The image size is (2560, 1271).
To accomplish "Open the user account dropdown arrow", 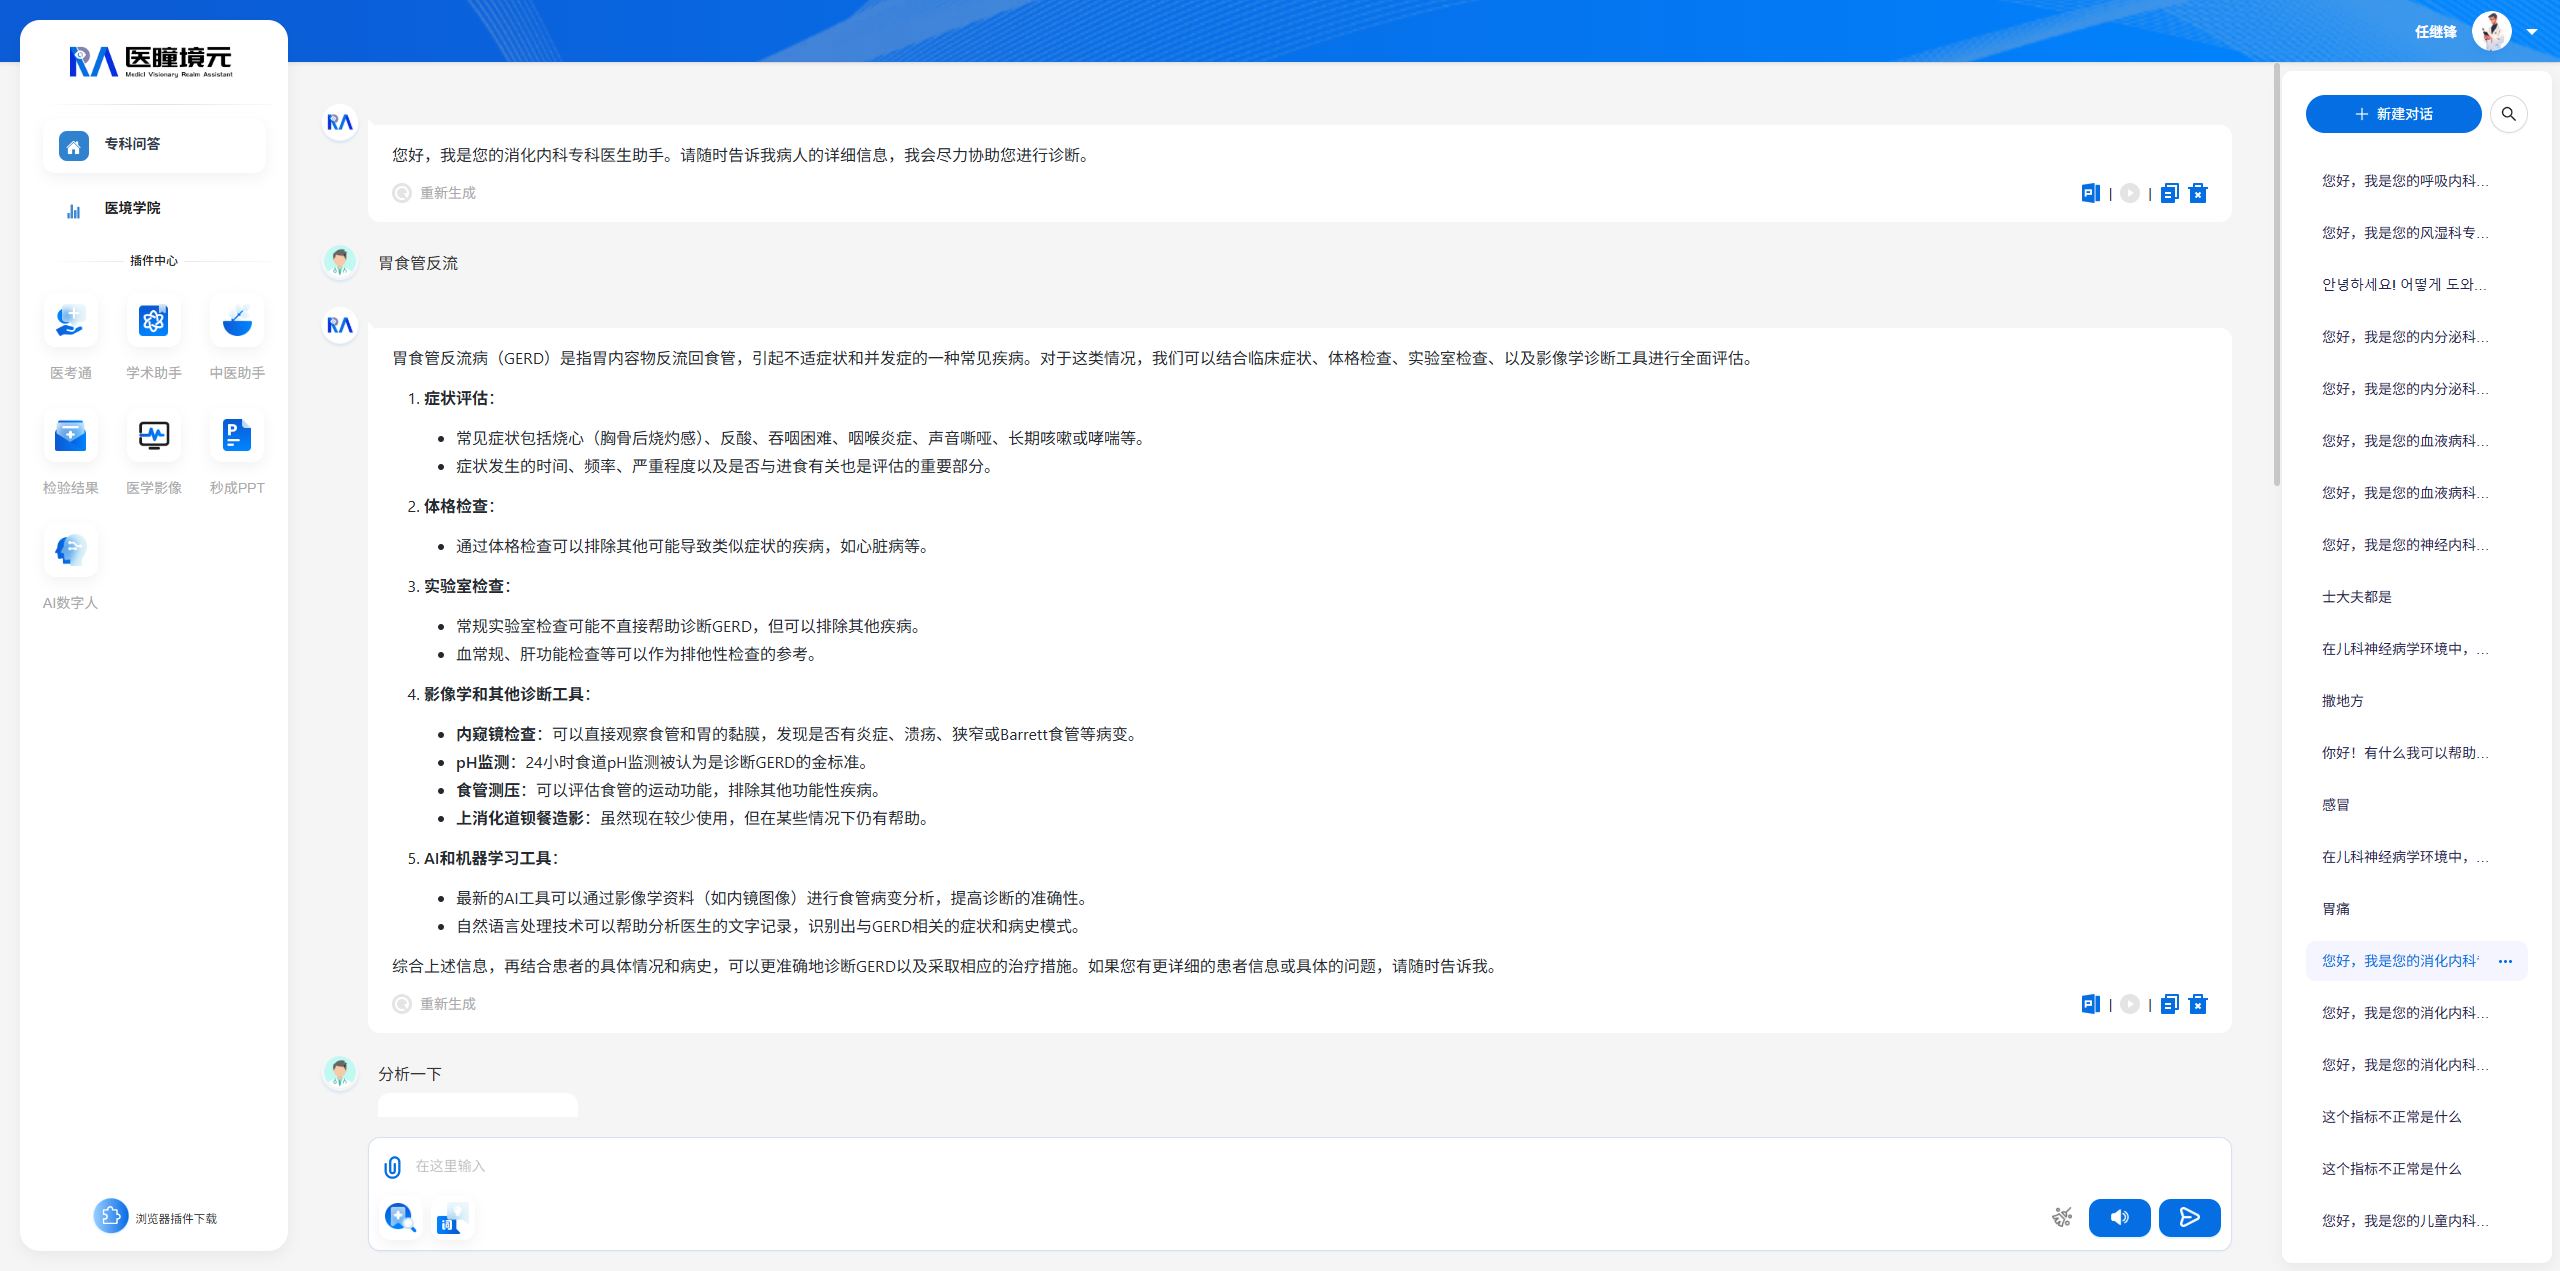I will pos(2532,32).
